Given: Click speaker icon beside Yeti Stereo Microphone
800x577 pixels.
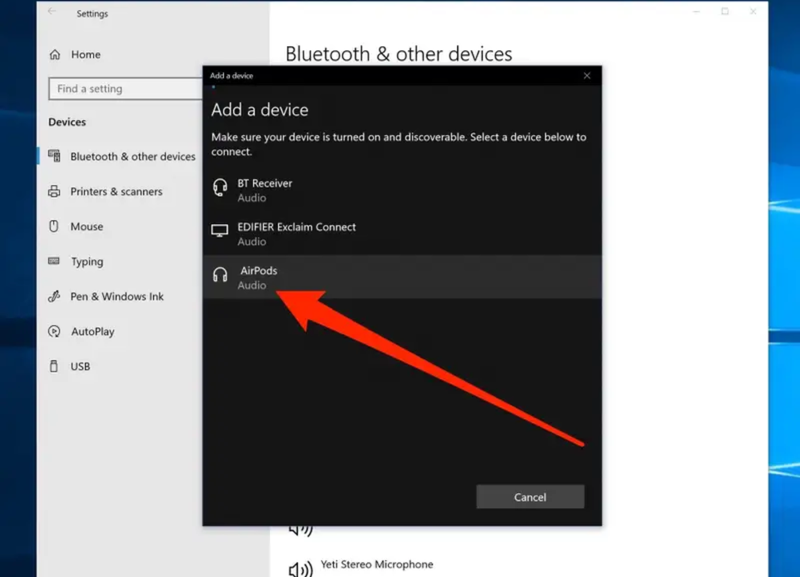Looking at the screenshot, I should [x=301, y=569].
